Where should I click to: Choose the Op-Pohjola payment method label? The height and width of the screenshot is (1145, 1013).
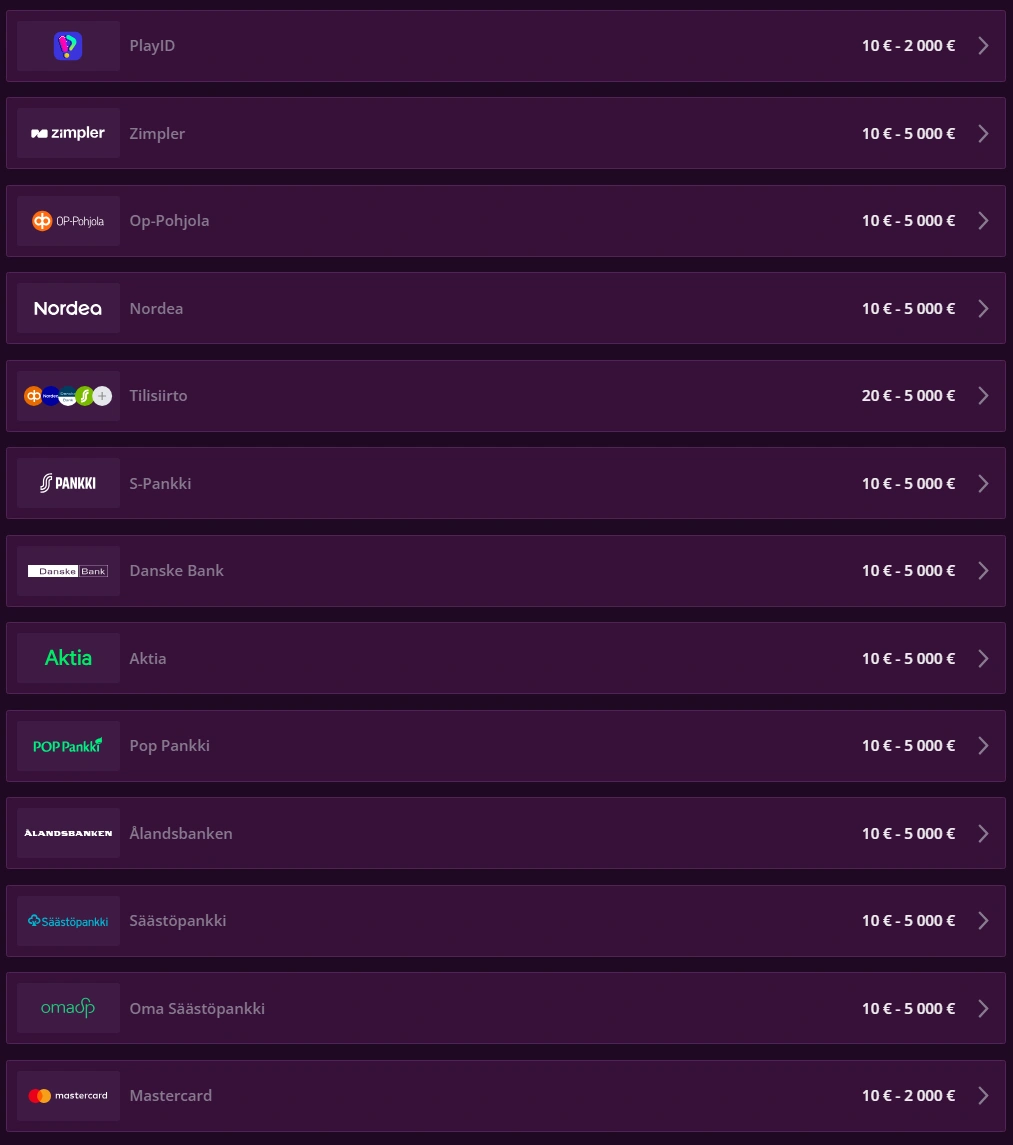click(x=169, y=221)
